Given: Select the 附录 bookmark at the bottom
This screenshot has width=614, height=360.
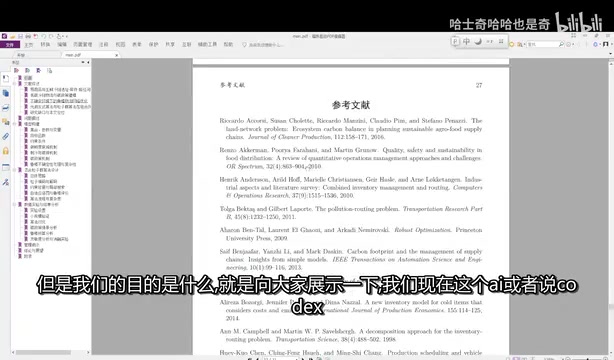Looking at the screenshot, I should coord(27,256).
